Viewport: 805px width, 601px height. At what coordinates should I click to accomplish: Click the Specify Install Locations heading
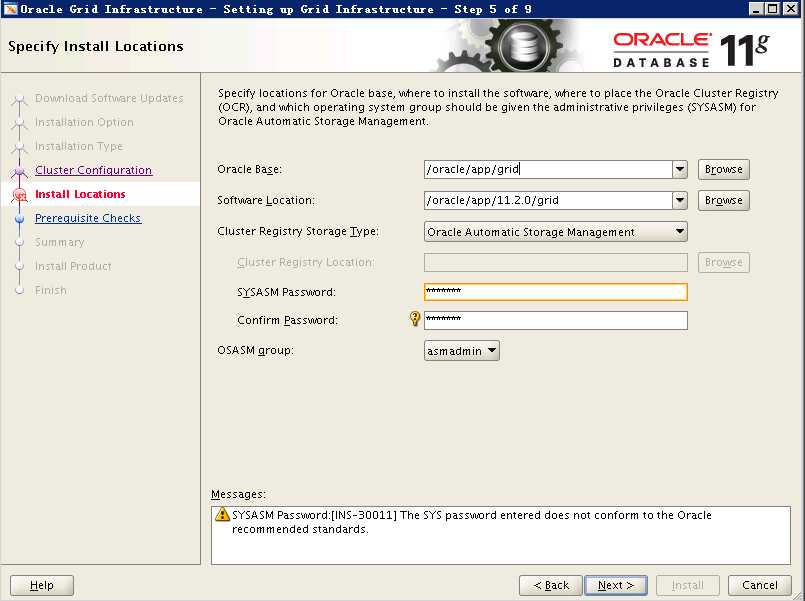(x=95, y=46)
